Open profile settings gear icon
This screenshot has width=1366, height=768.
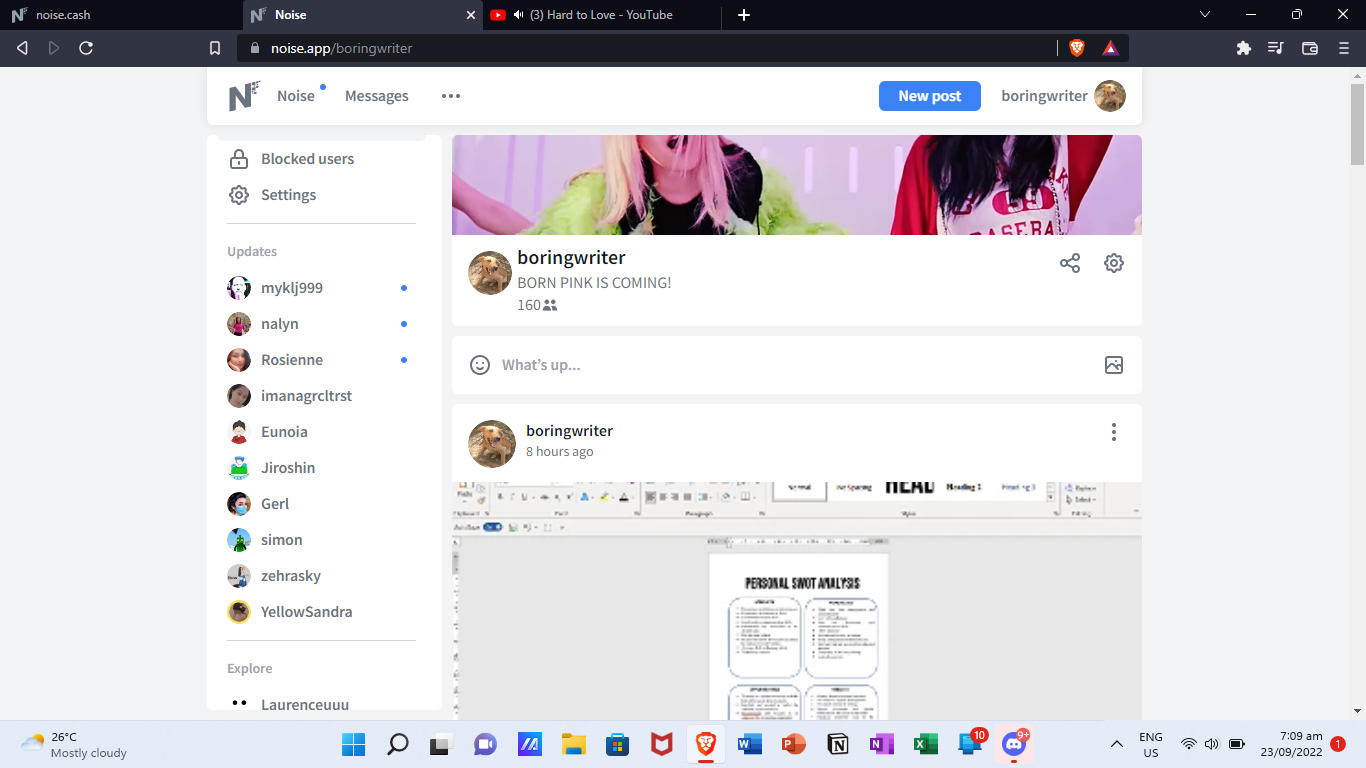tap(1114, 263)
